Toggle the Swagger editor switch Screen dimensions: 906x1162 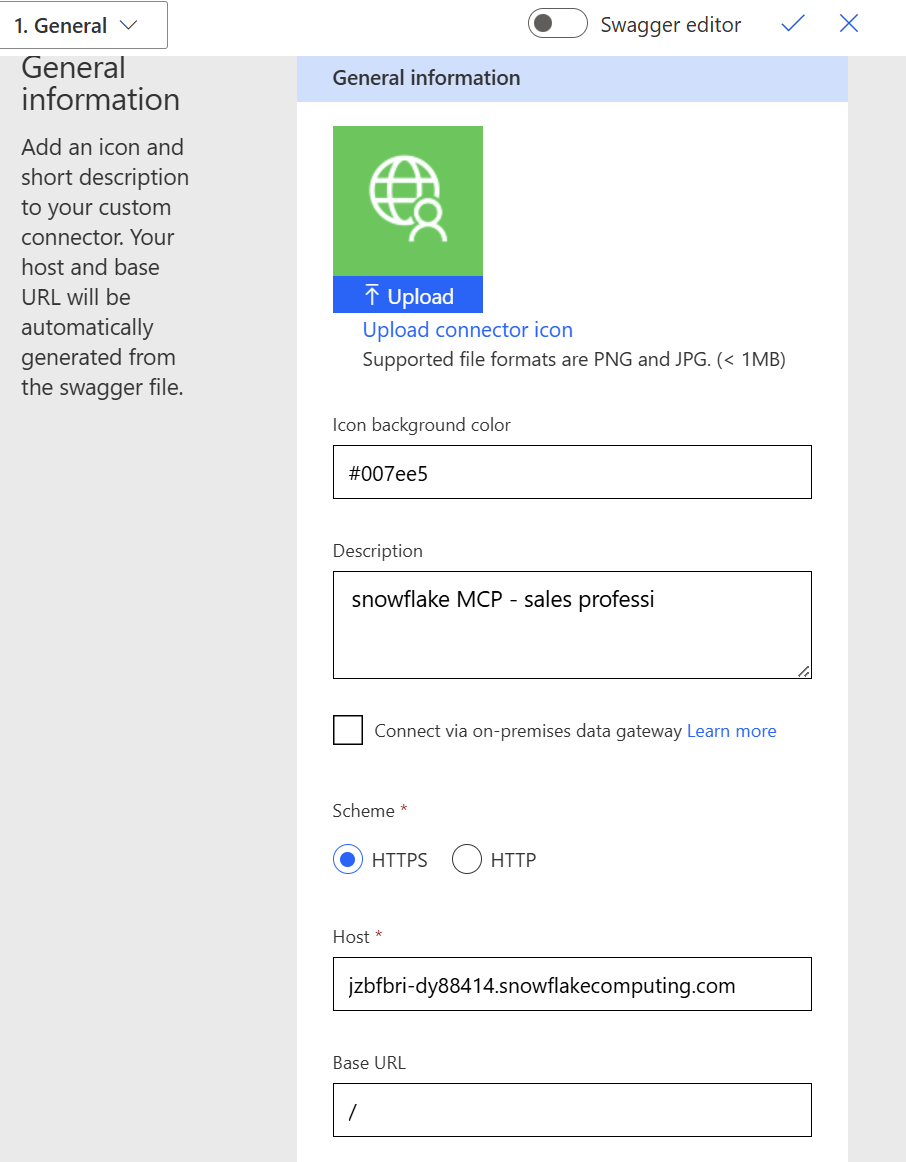point(558,24)
